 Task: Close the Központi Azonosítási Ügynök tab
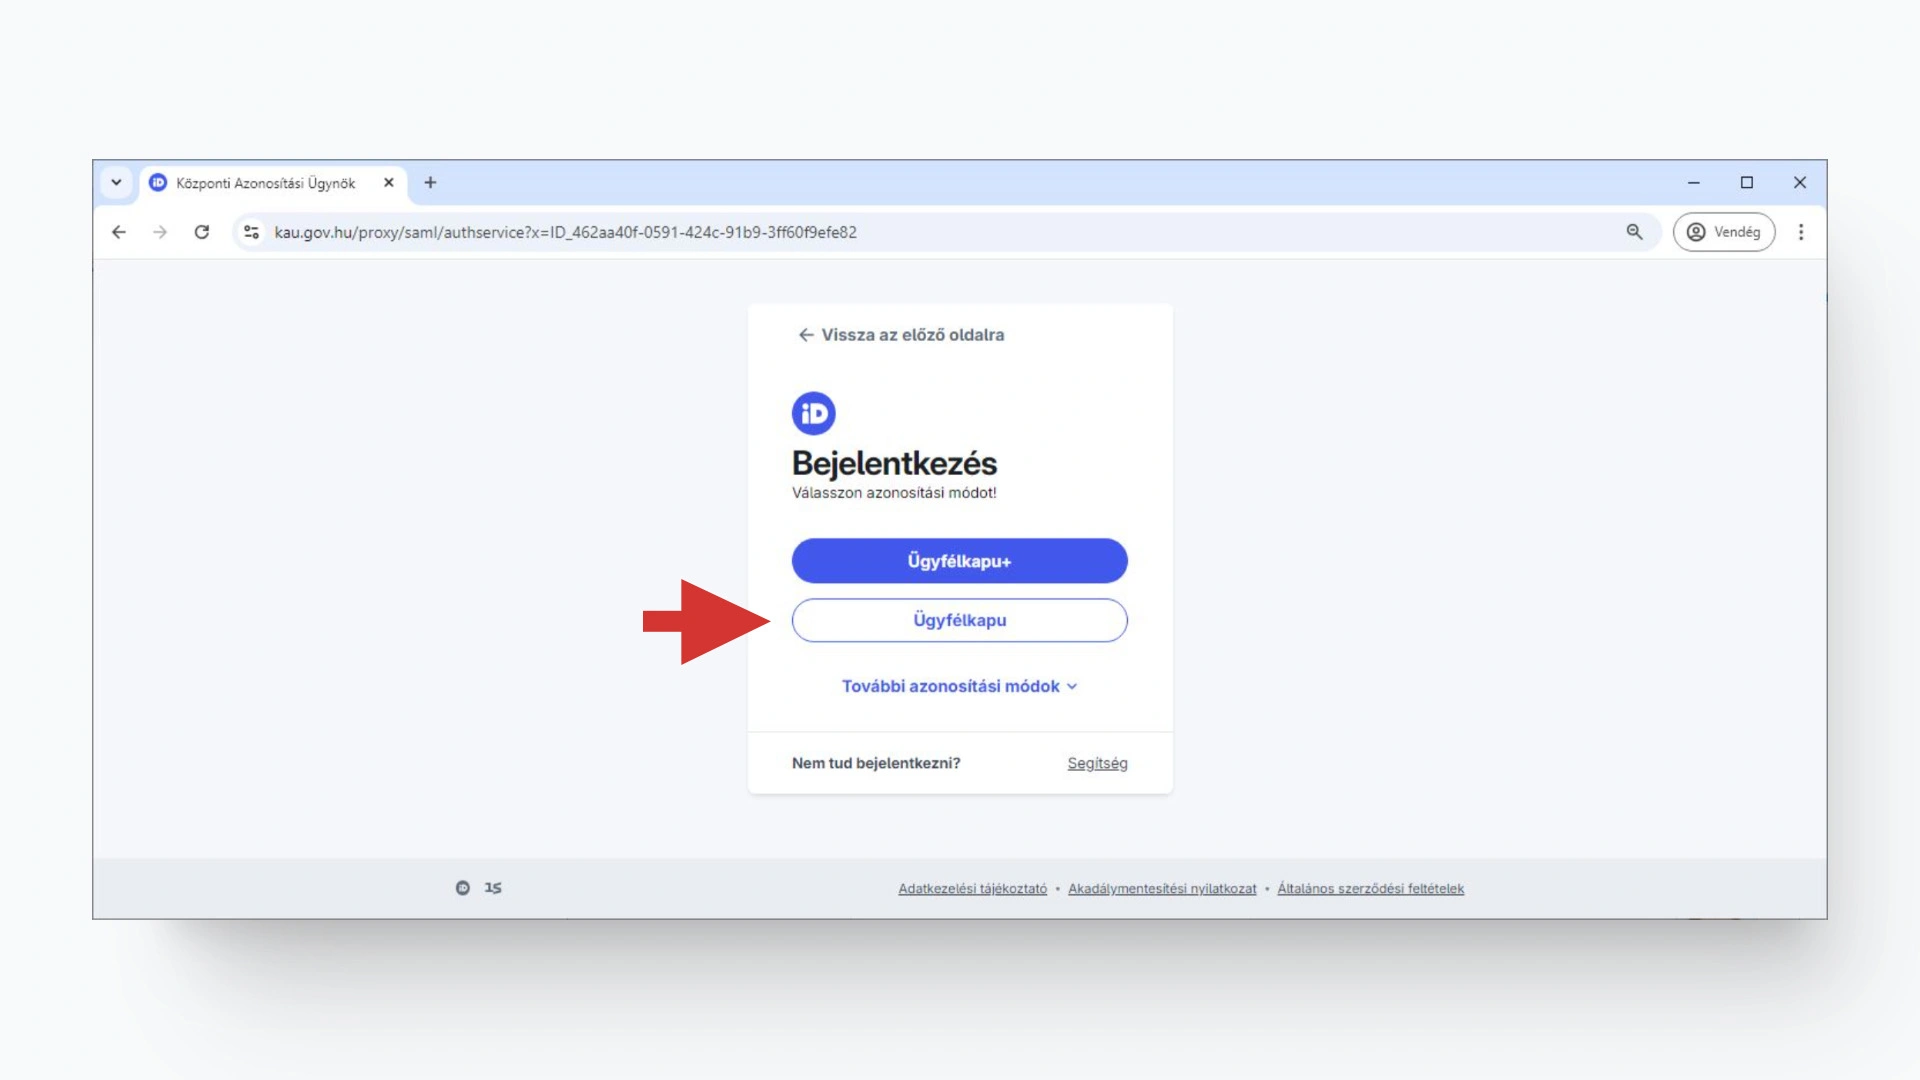(389, 183)
